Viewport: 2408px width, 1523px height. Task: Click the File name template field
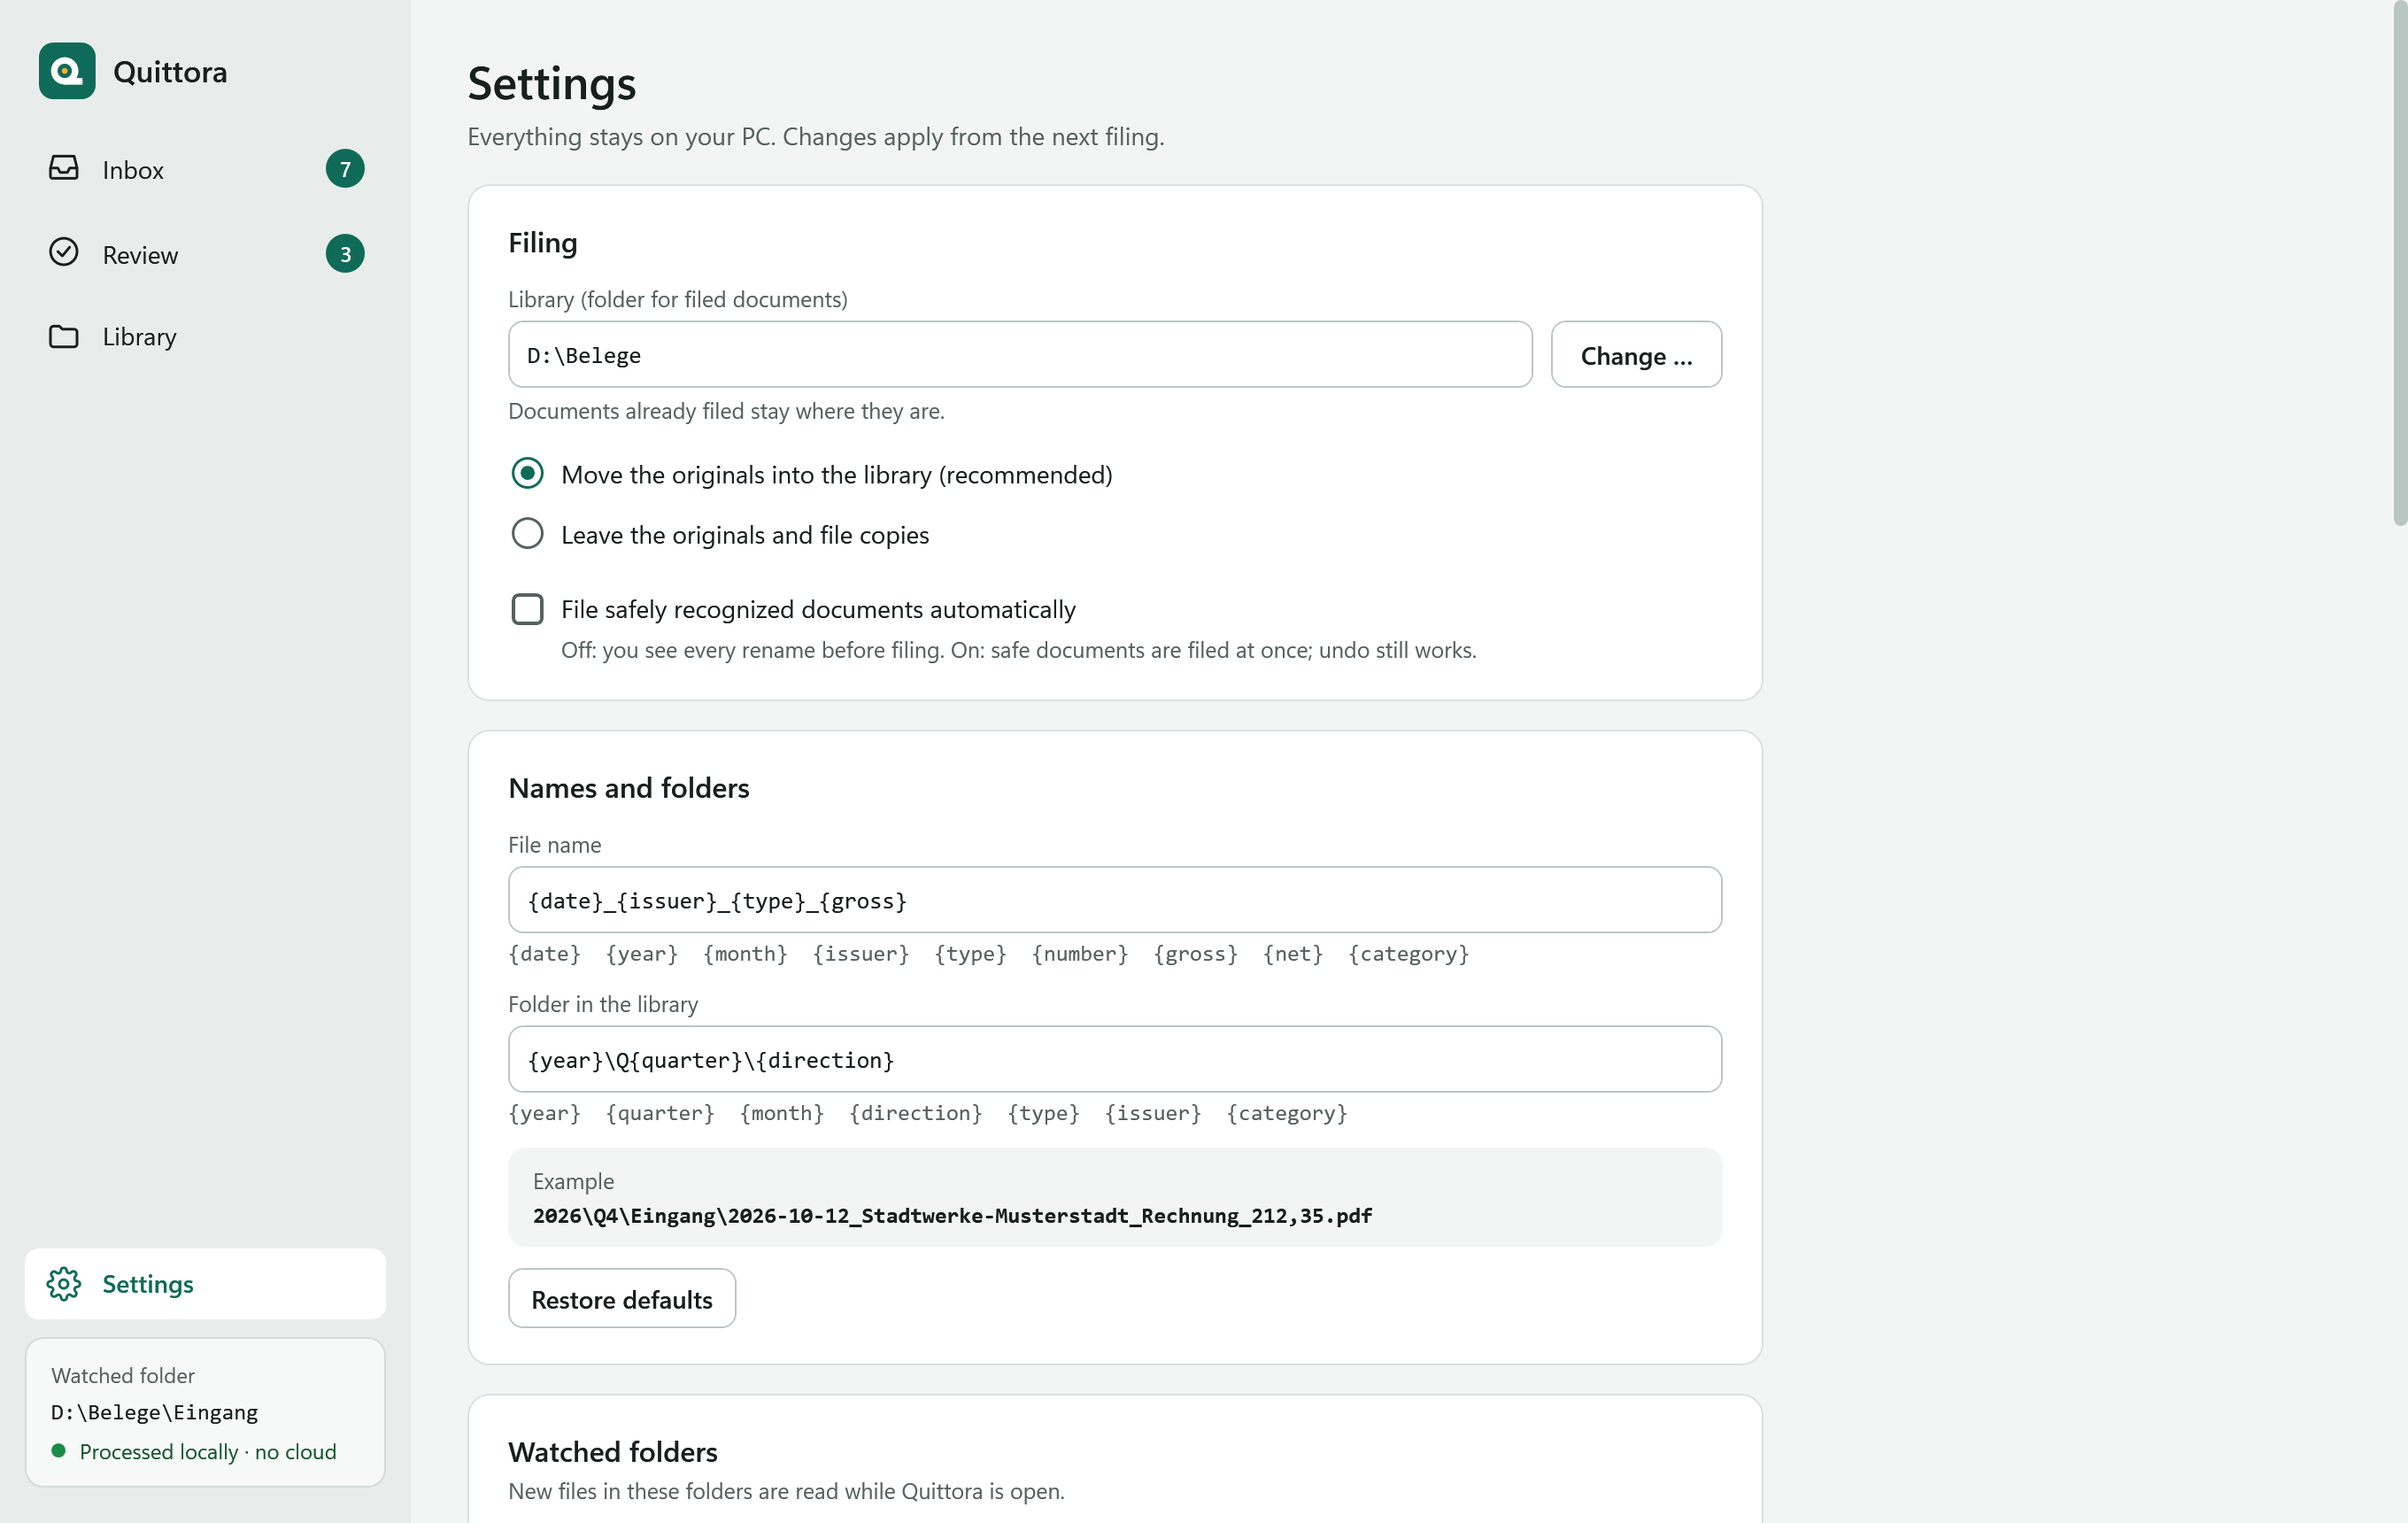click(1115, 900)
